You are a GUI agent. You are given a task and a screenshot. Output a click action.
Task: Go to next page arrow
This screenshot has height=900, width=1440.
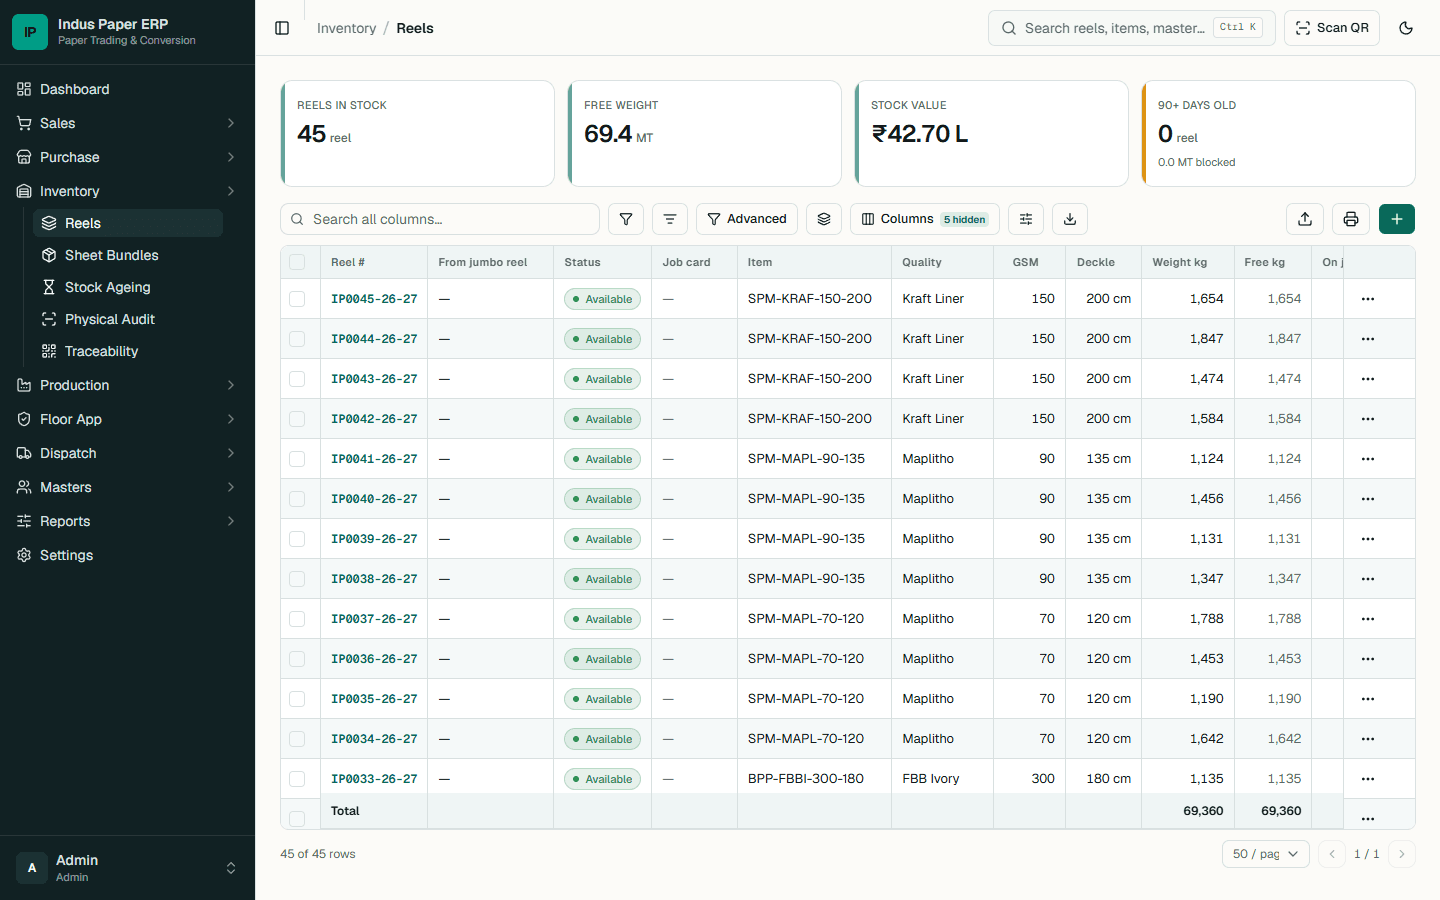click(x=1402, y=854)
